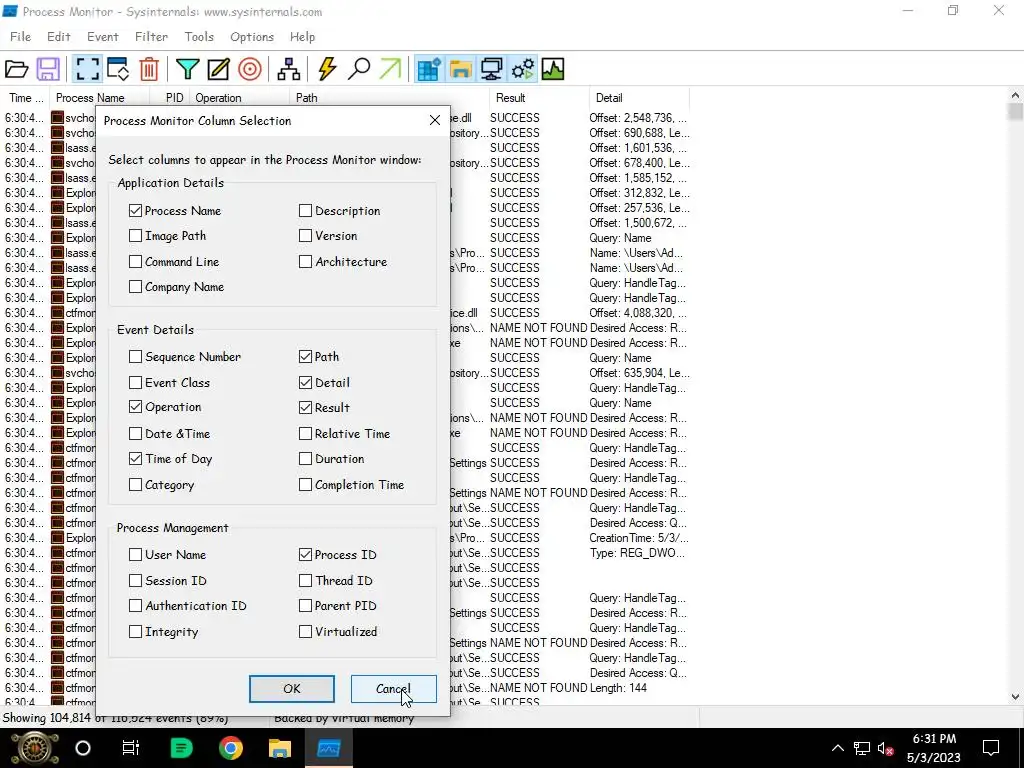Check the Sequence Number checkbox
This screenshot has width=1024, height=768.
(135, 357)
